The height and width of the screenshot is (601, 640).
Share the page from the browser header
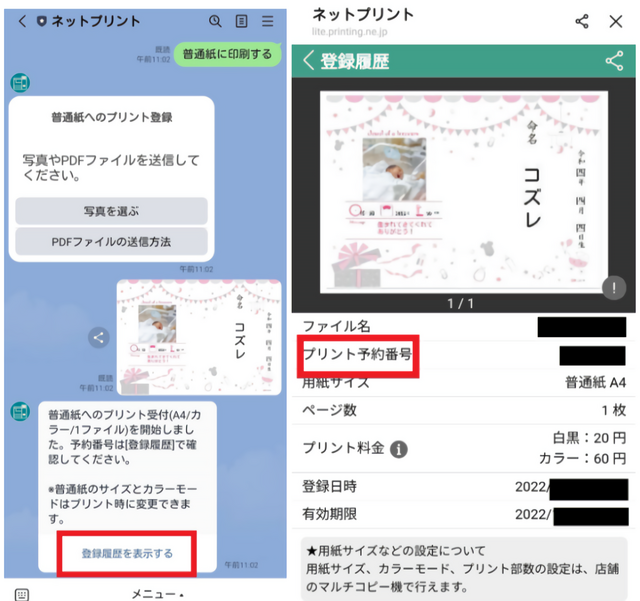(x=582, y=21)
